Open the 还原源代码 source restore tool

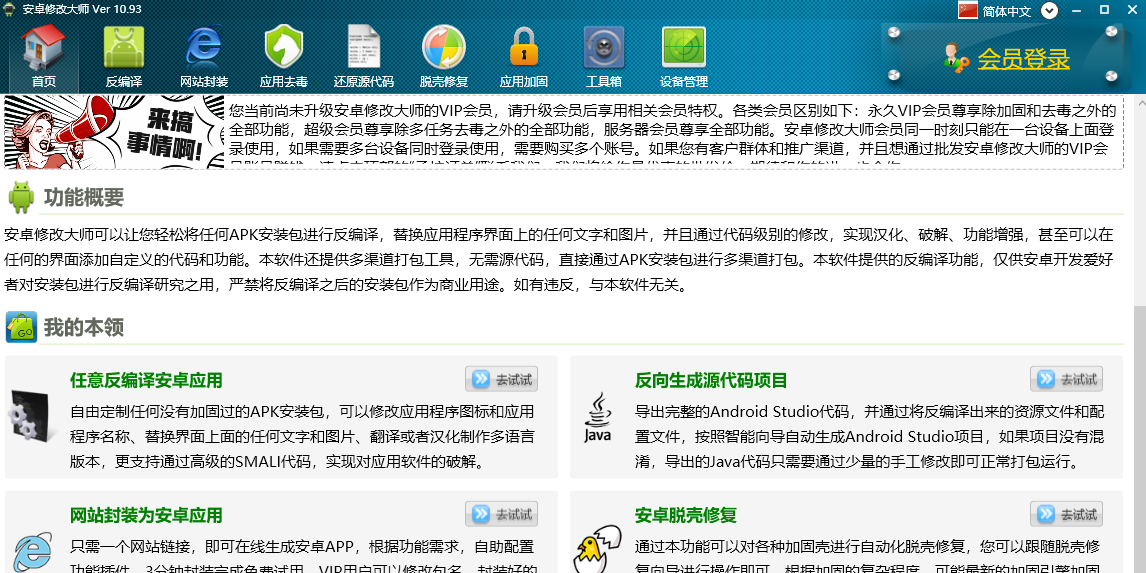(x=363, y=57)
